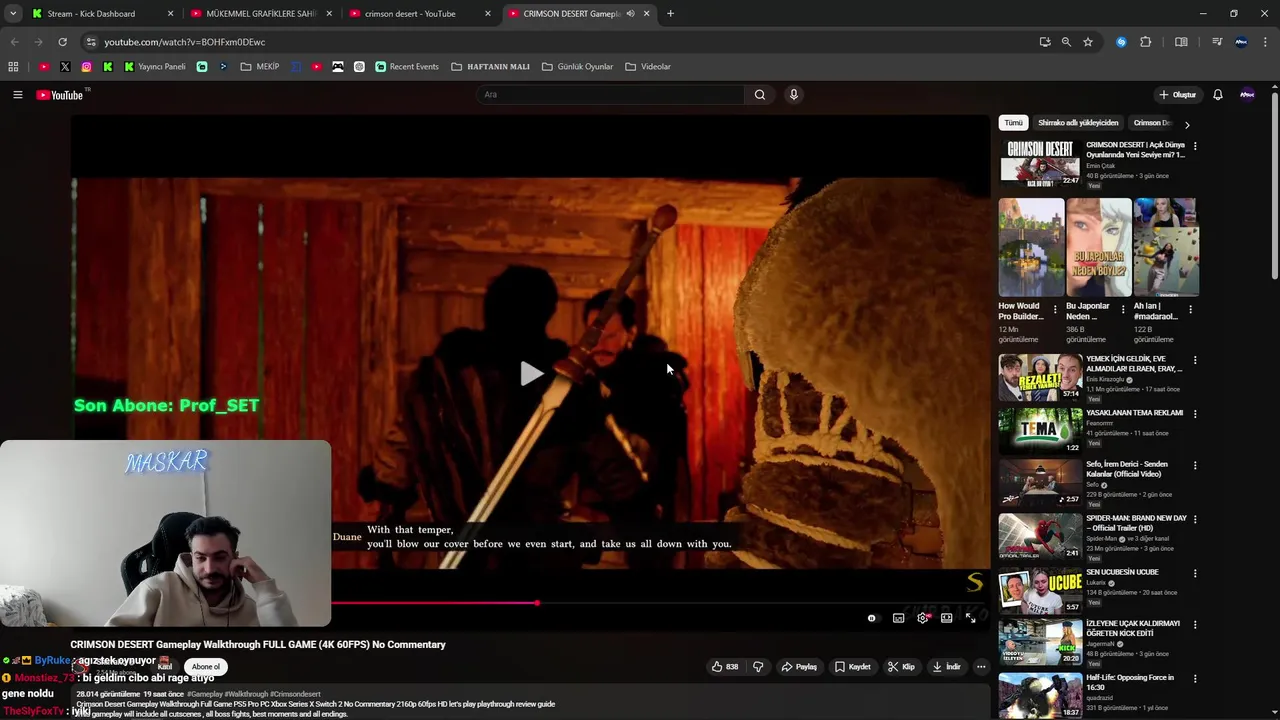Enter fullscreen in the video player
The height and width of the screenshot is (720, 1280).
coord(970,618)
